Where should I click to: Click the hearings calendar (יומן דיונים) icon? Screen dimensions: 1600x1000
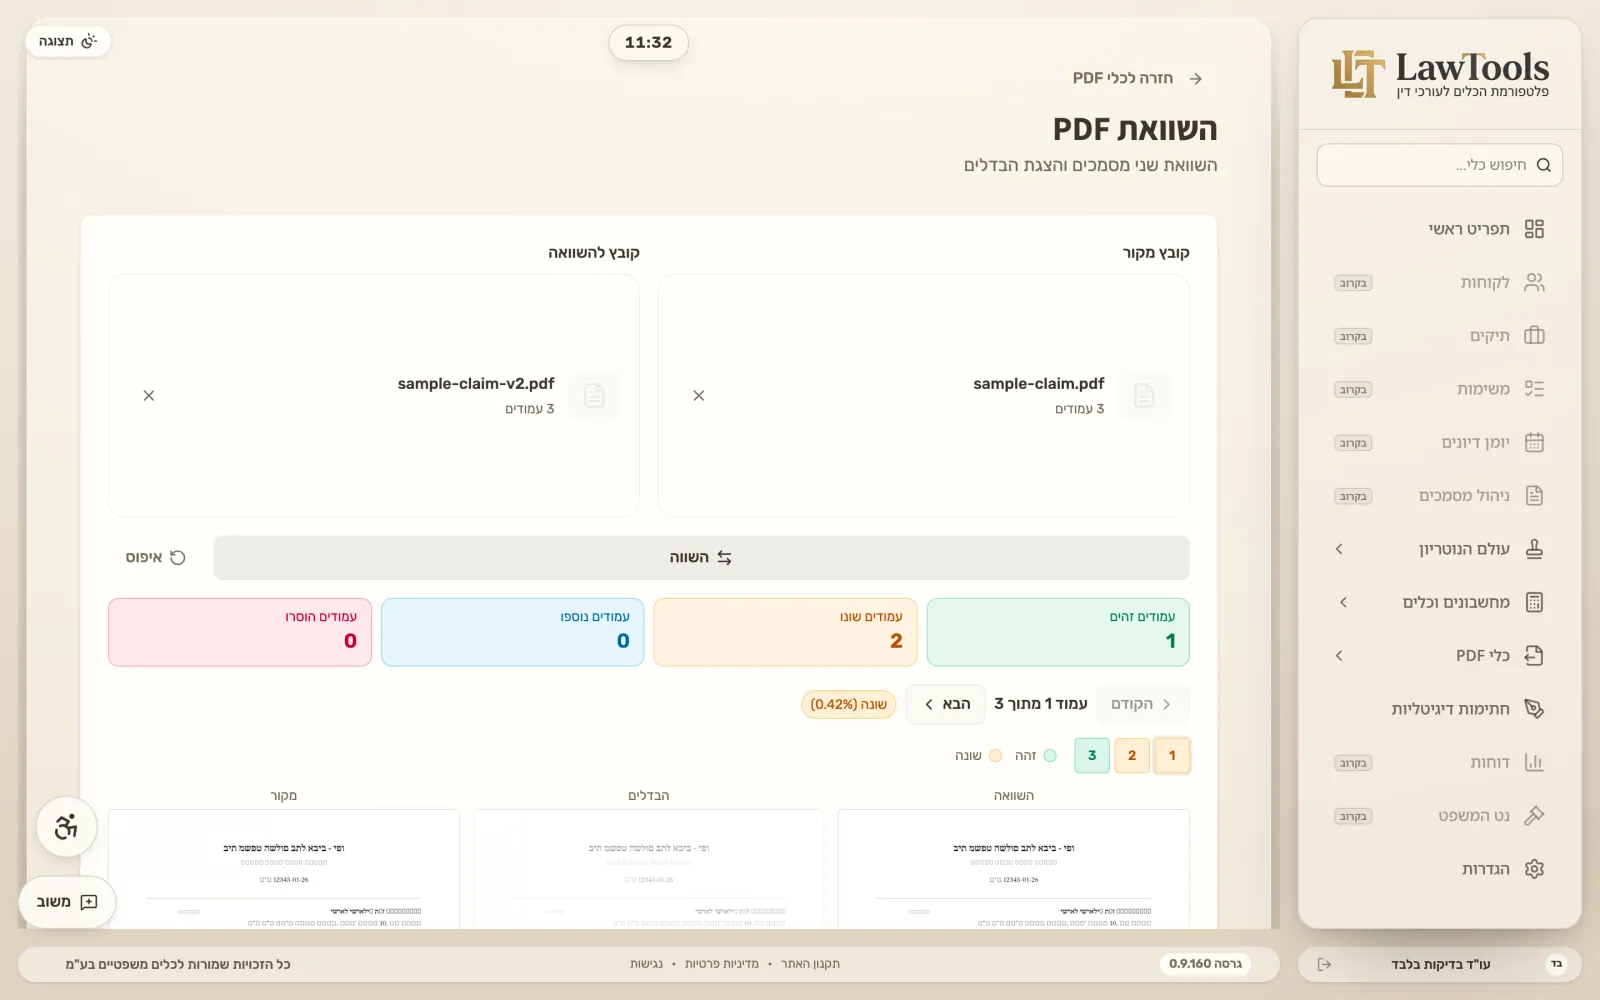pyautogui.click(x=1534, y=442)
